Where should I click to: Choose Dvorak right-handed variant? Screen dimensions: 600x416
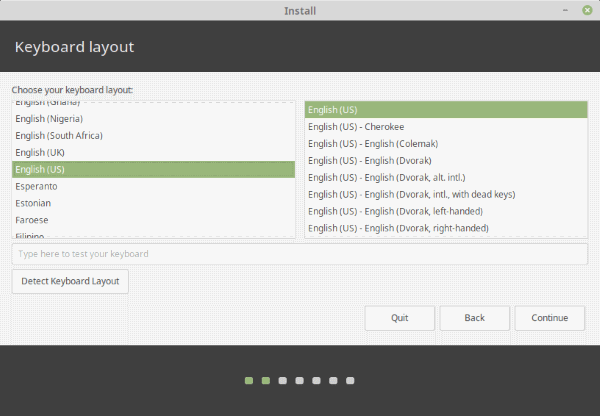(x=446, y=228)
